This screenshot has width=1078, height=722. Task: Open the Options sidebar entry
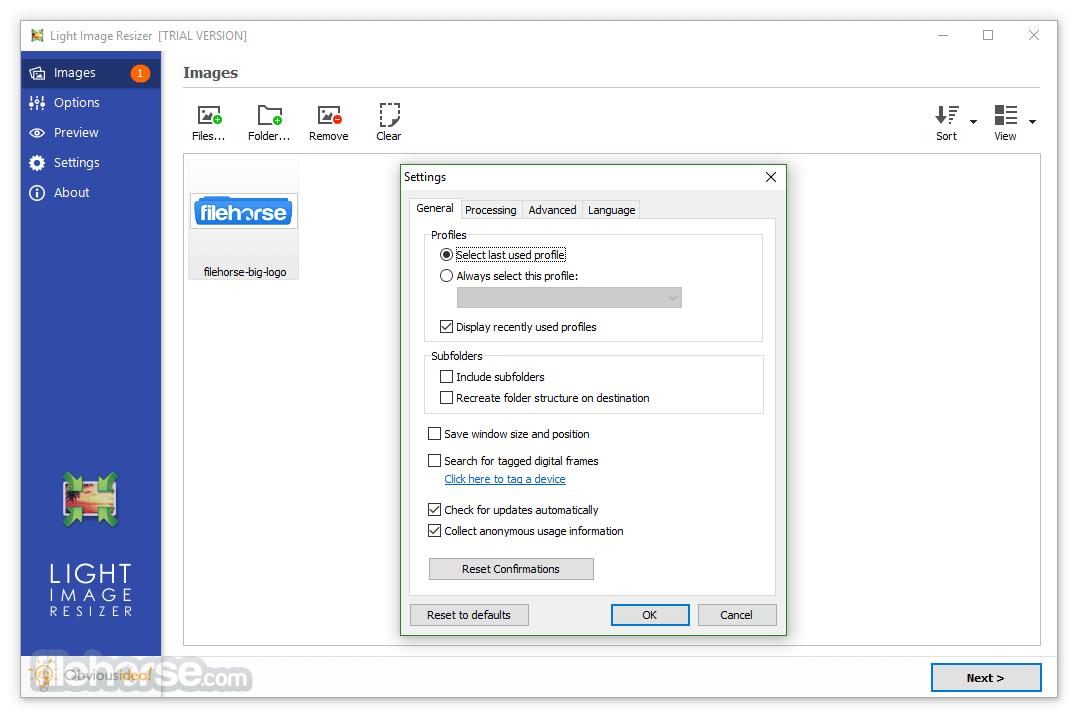(x=90, y=103)
